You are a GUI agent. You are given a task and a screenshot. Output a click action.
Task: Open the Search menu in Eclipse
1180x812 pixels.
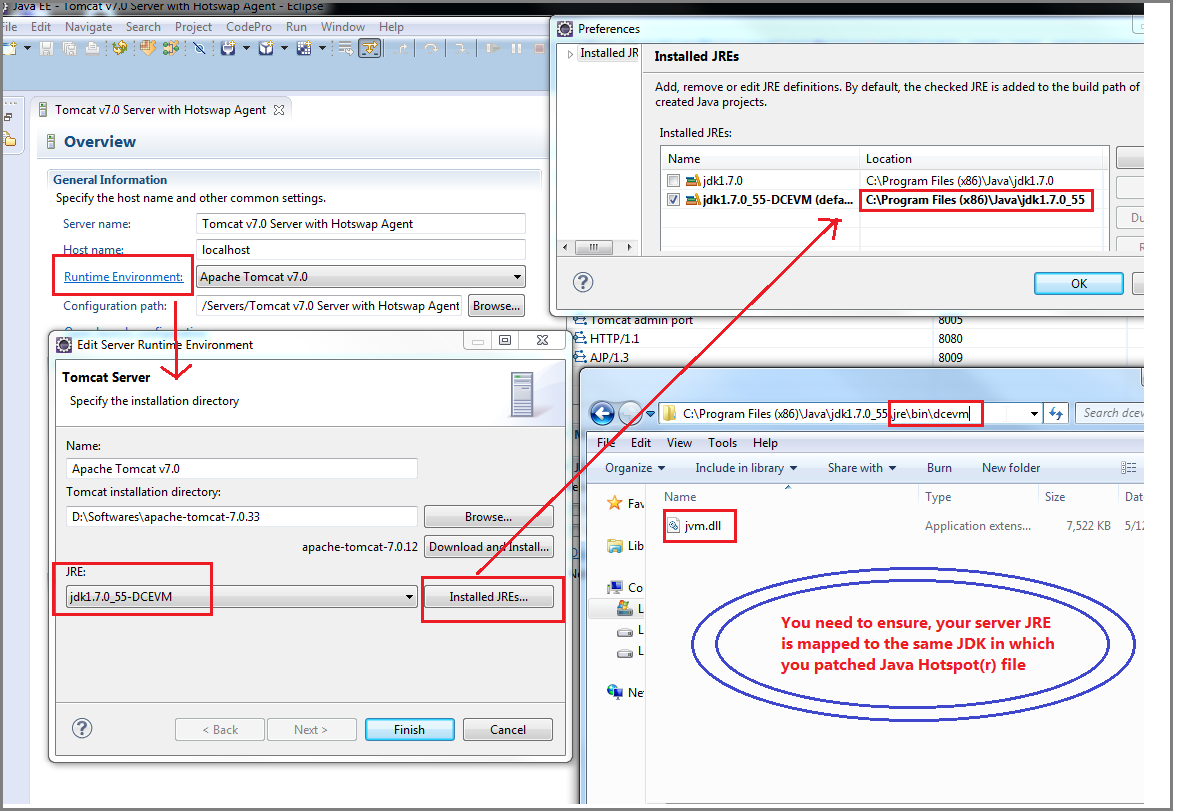143,26
